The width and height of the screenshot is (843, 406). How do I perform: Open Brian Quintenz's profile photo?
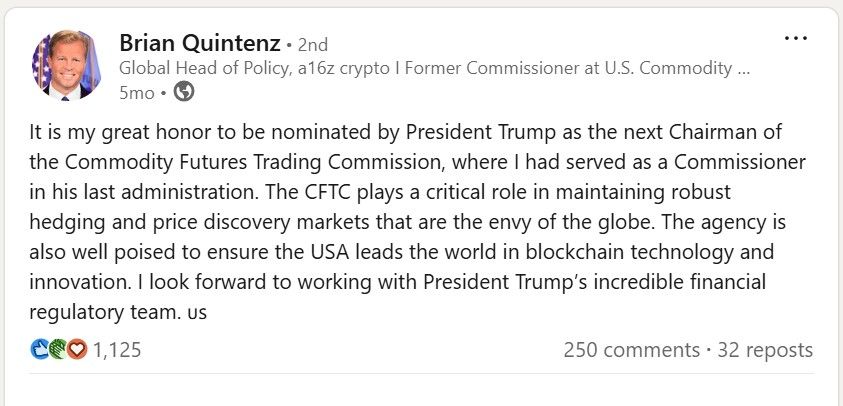click(x=66, y=65)
